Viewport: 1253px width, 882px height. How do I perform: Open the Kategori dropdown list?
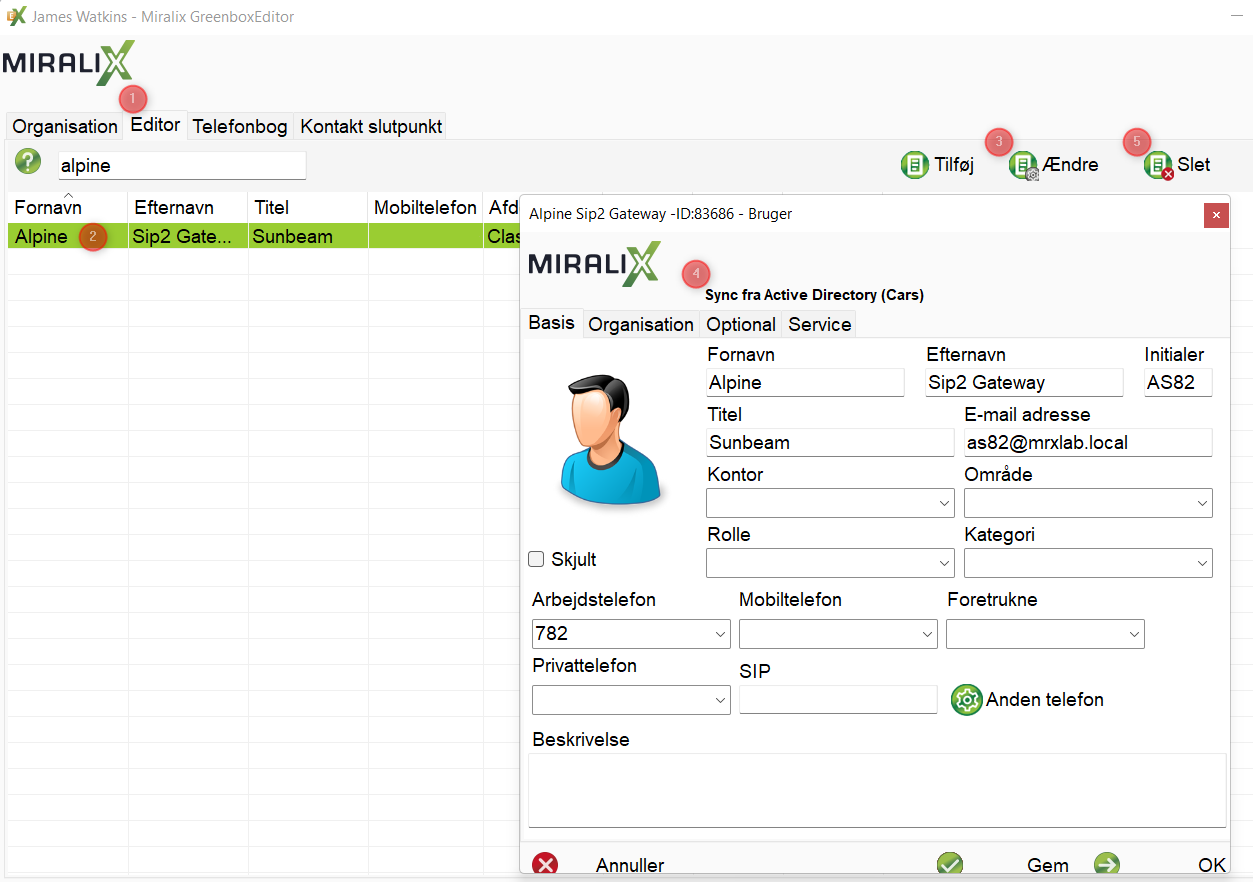tap(1202, 564)
